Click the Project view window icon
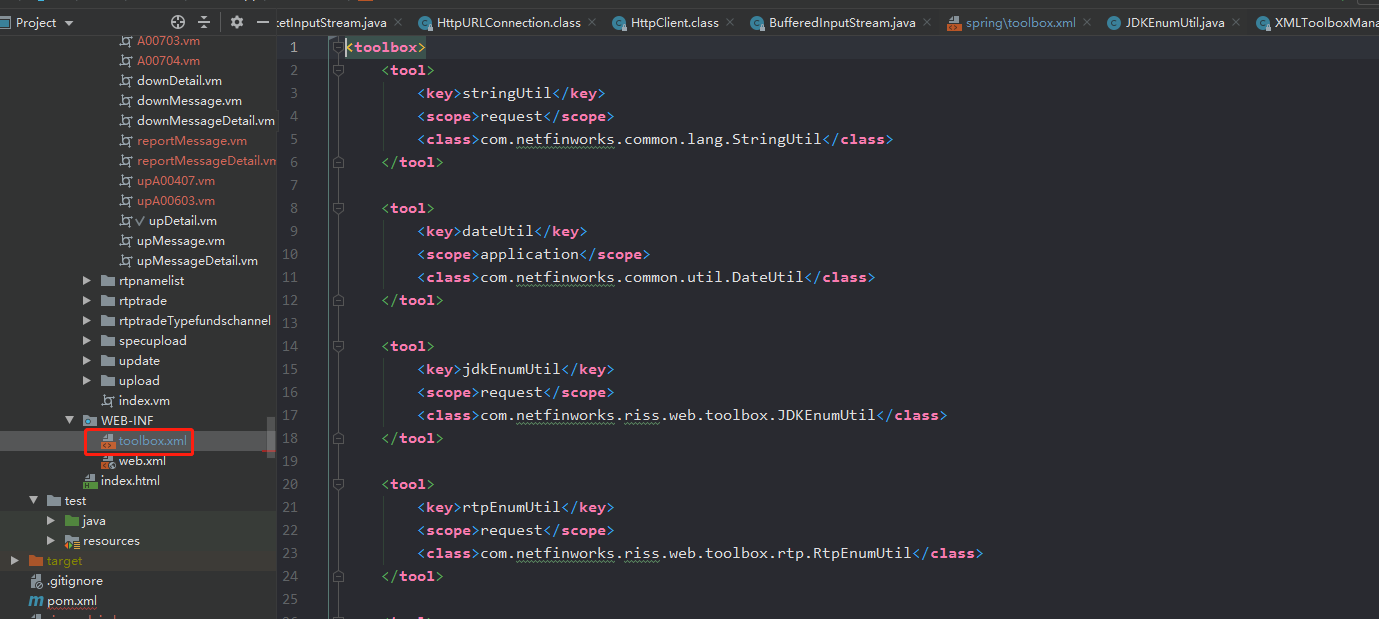1379x619 pixels. [5, 22]
